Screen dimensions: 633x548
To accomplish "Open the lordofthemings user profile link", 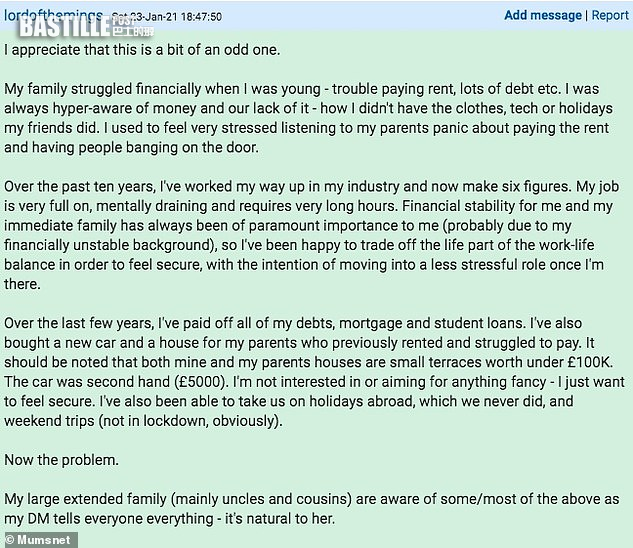I will tap(53, 16).
